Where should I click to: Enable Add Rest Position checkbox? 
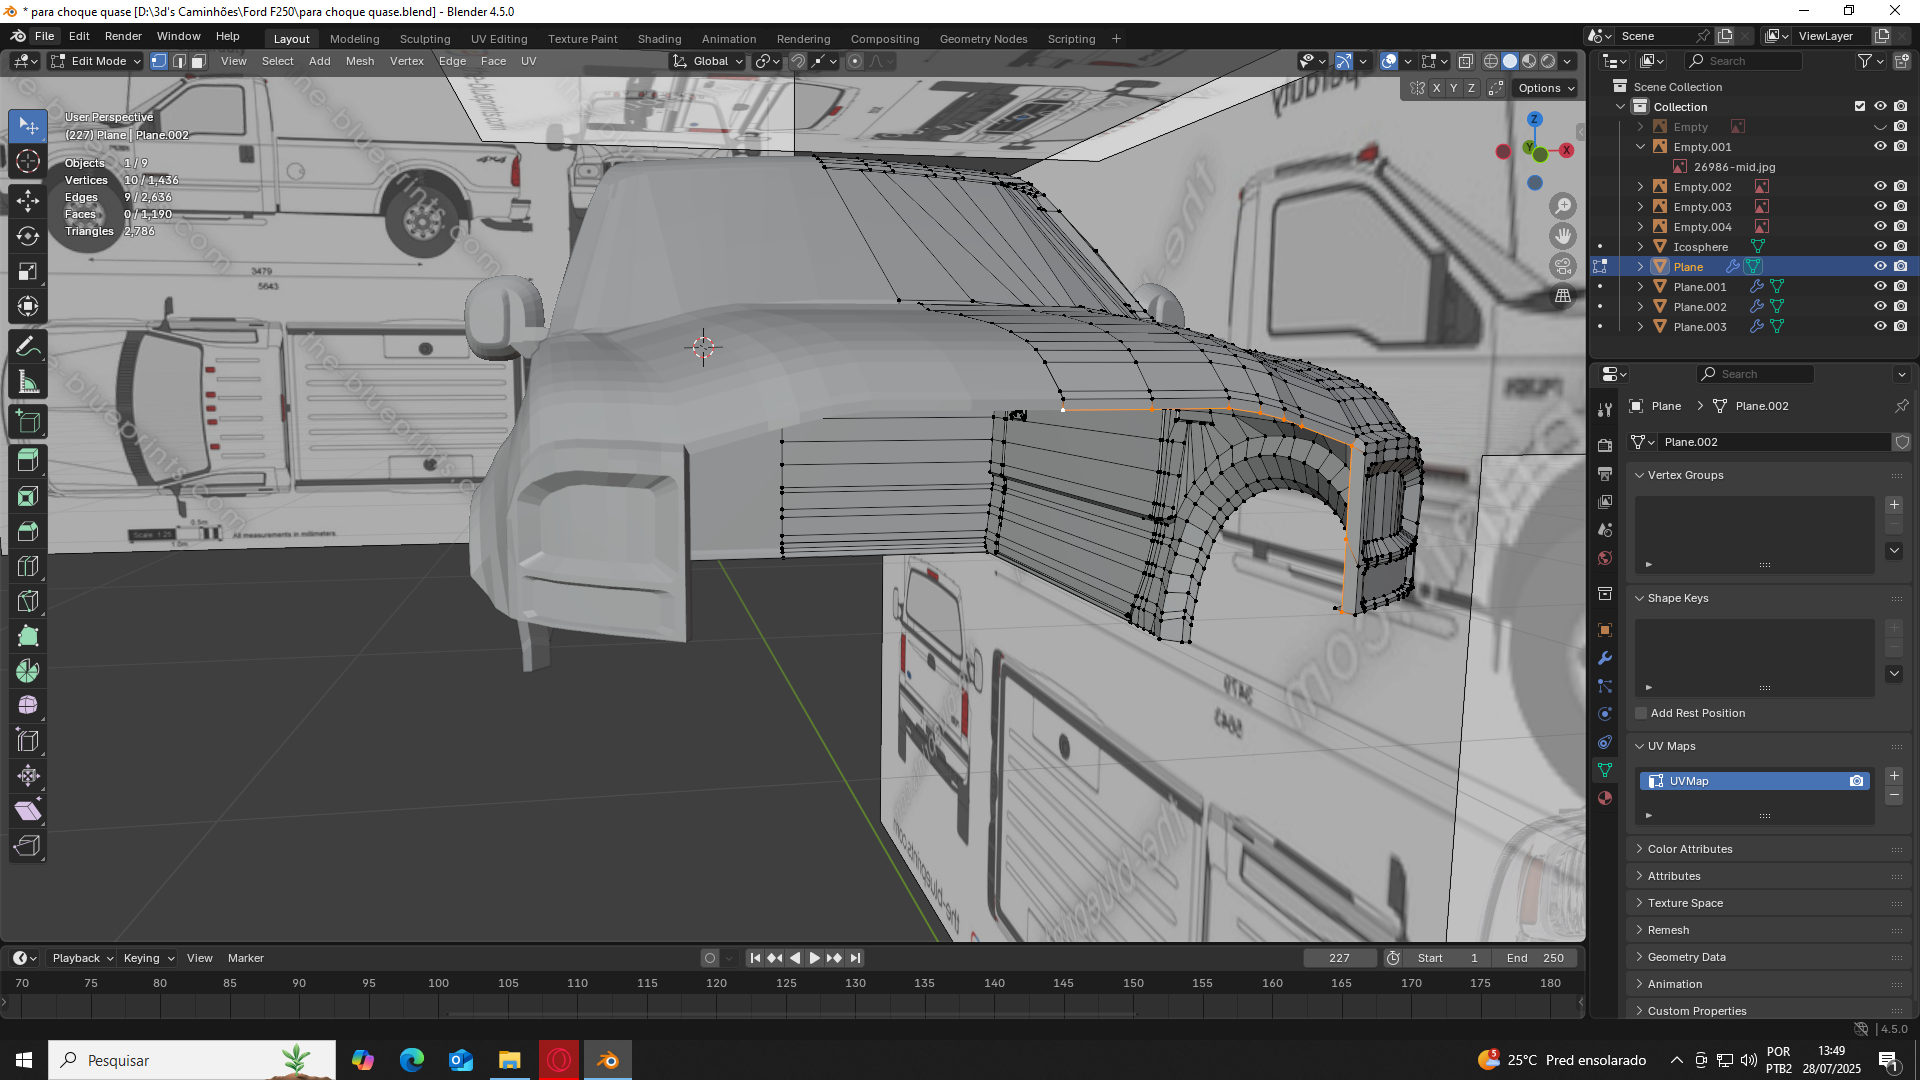(x=1641, y=713)
